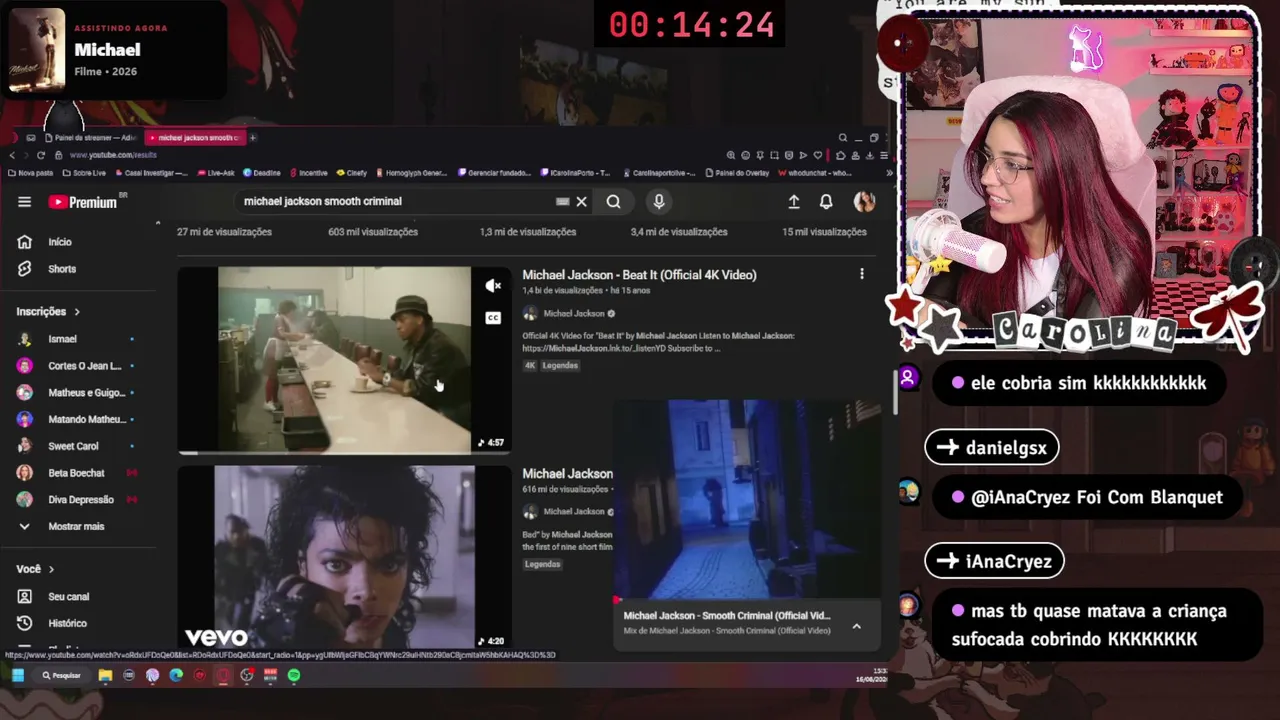
Task: Open Michael Jackson channel avatar under Beat It
Action: point(530,314)
